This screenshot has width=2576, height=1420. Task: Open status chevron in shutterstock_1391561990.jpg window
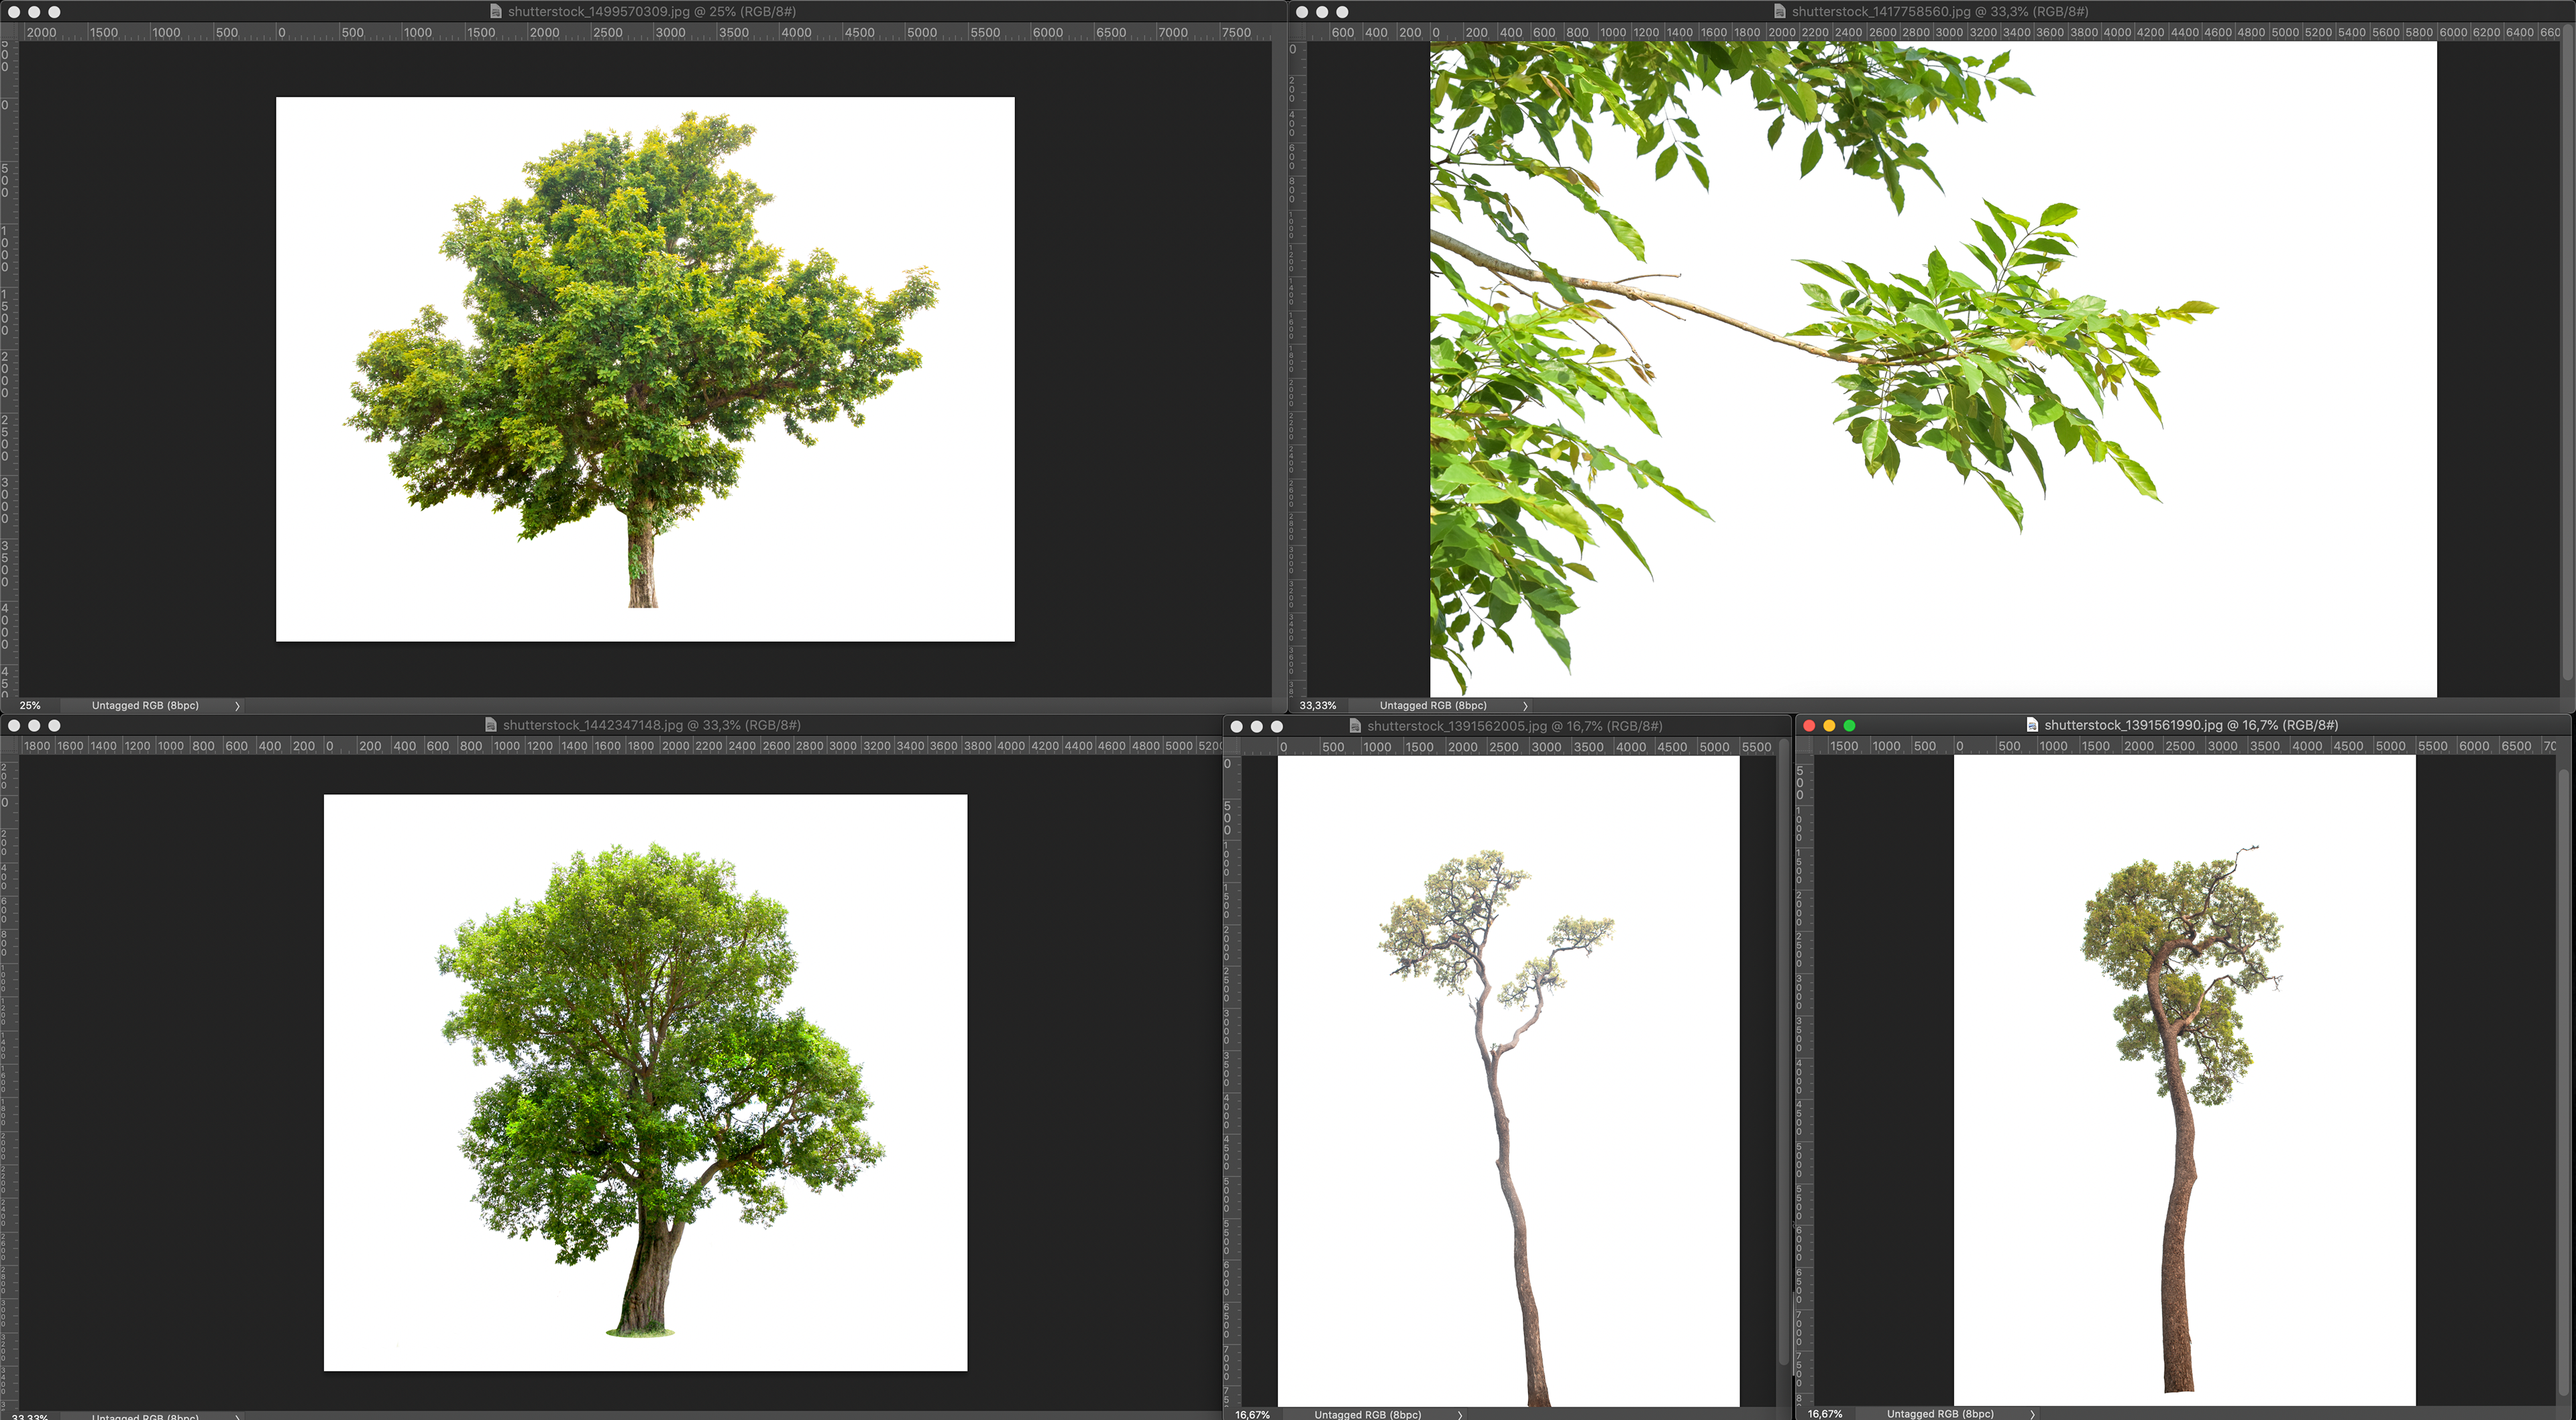click(2032, 1414)
